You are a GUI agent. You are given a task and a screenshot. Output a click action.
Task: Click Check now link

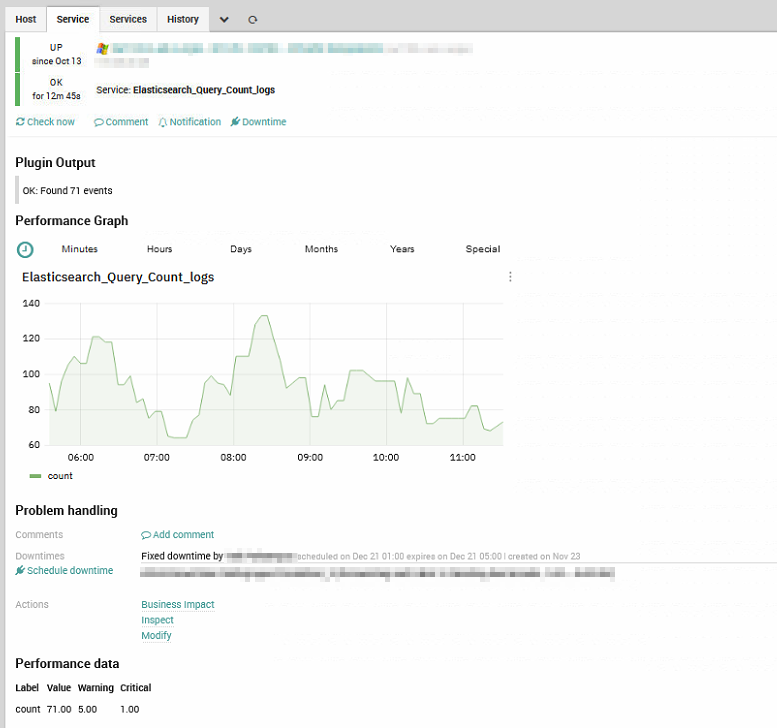45,122
